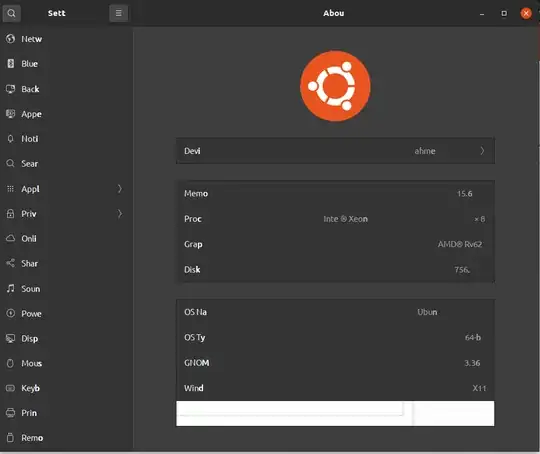Screen dimensions: 540x454
Task: Click the GNOM version row label
Action: click(197, 363)
